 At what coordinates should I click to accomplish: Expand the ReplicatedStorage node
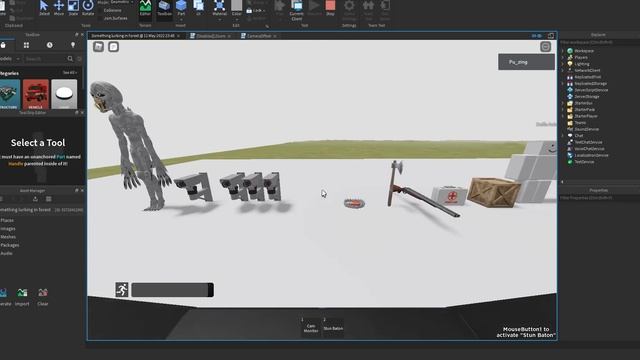563,84
